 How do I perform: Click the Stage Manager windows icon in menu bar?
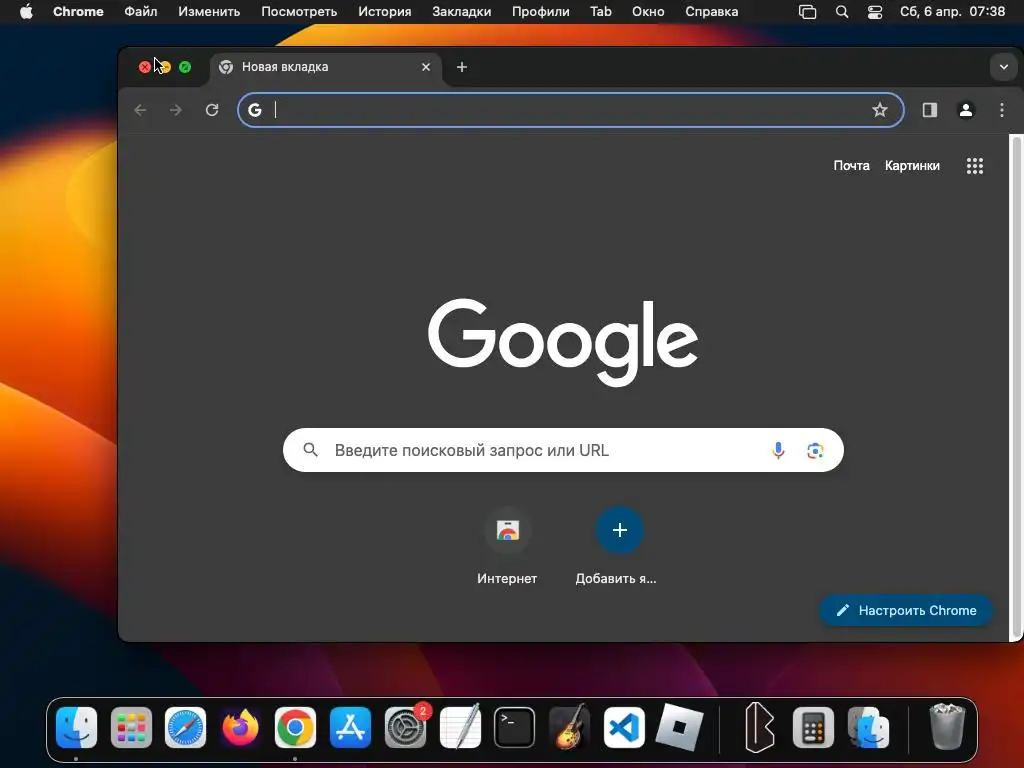pos(808,12)
